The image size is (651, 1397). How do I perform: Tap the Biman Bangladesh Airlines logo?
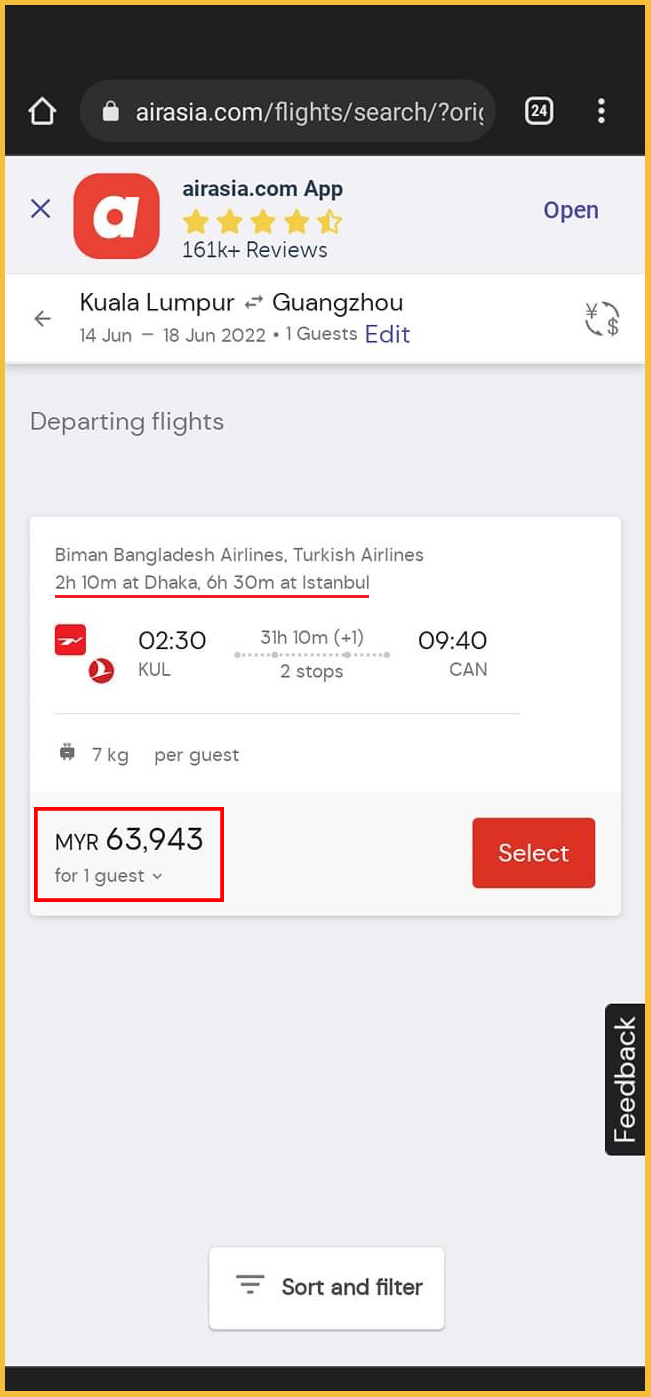(x=70, y=640)
